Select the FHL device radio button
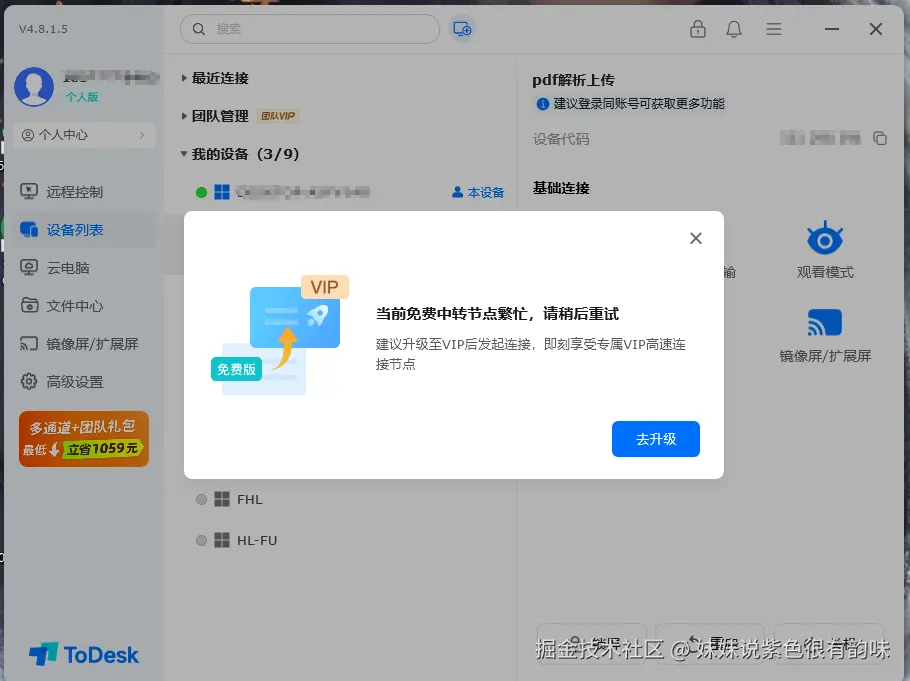 coord(201,499)
